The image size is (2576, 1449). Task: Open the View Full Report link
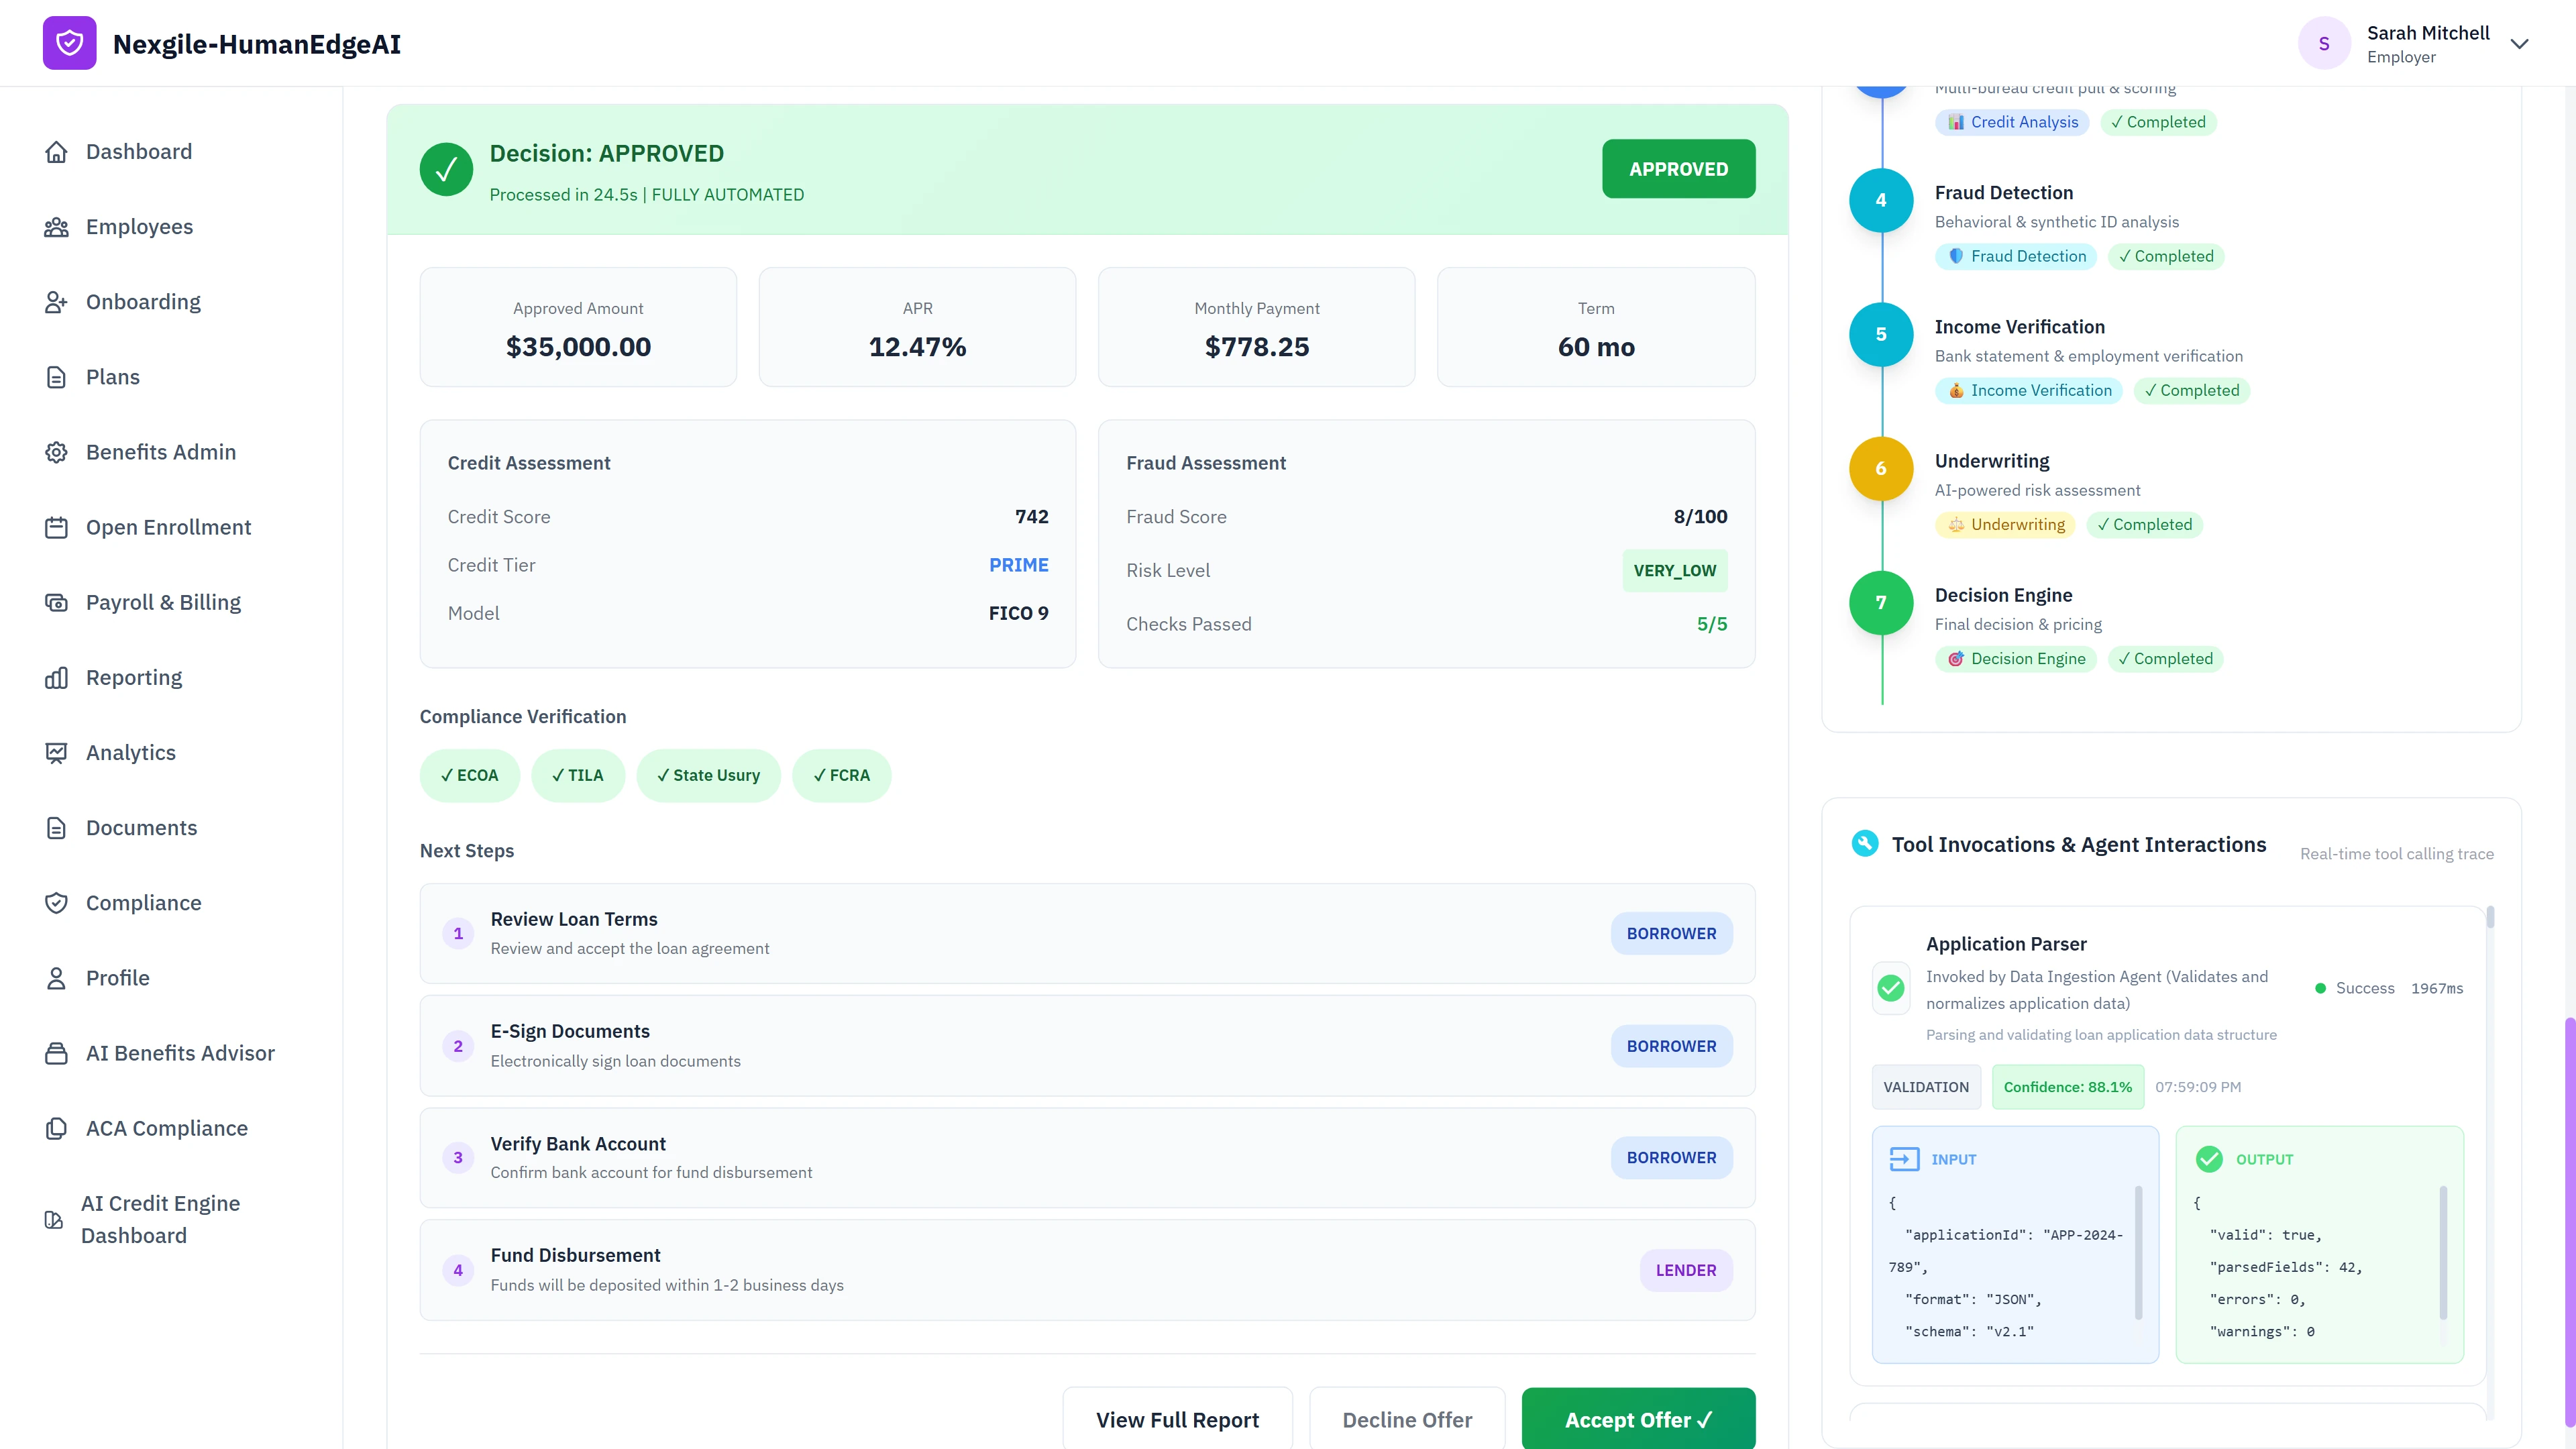(1177, 1419)
